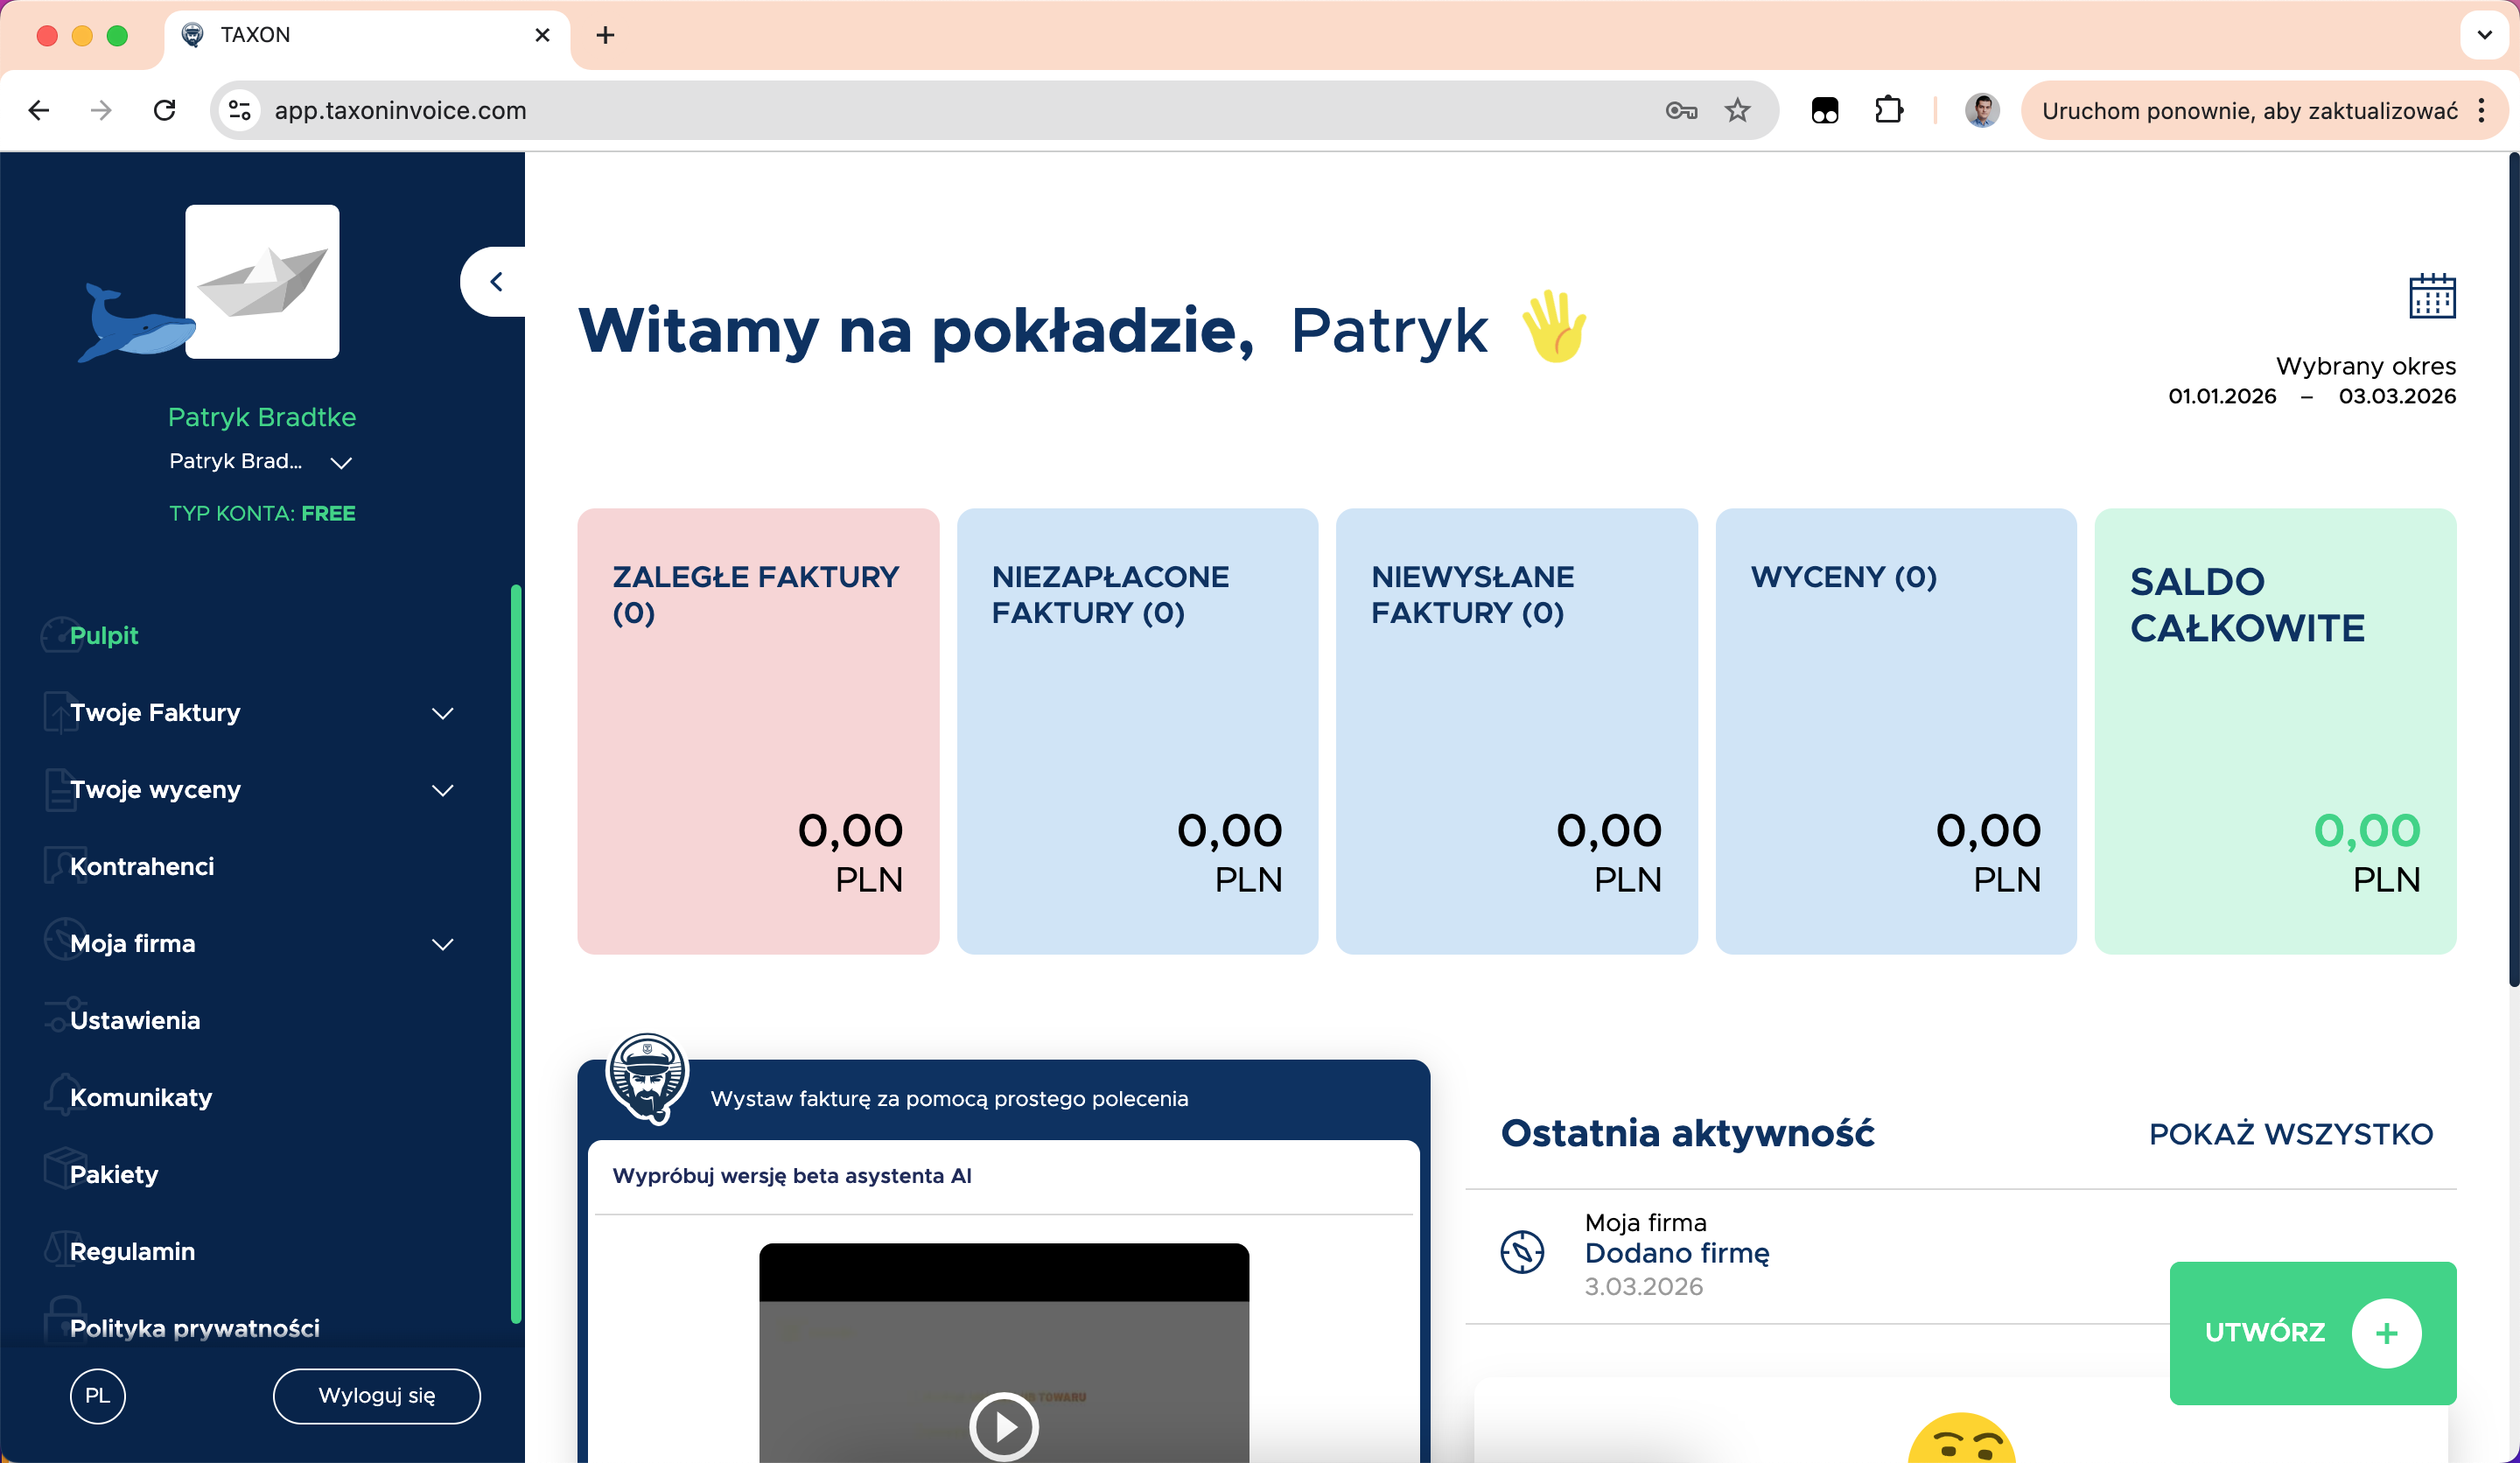Viewport: 2520px width, 1463px height.
Task: Open the Kontrahenci menu item
Action: point(142,866)
